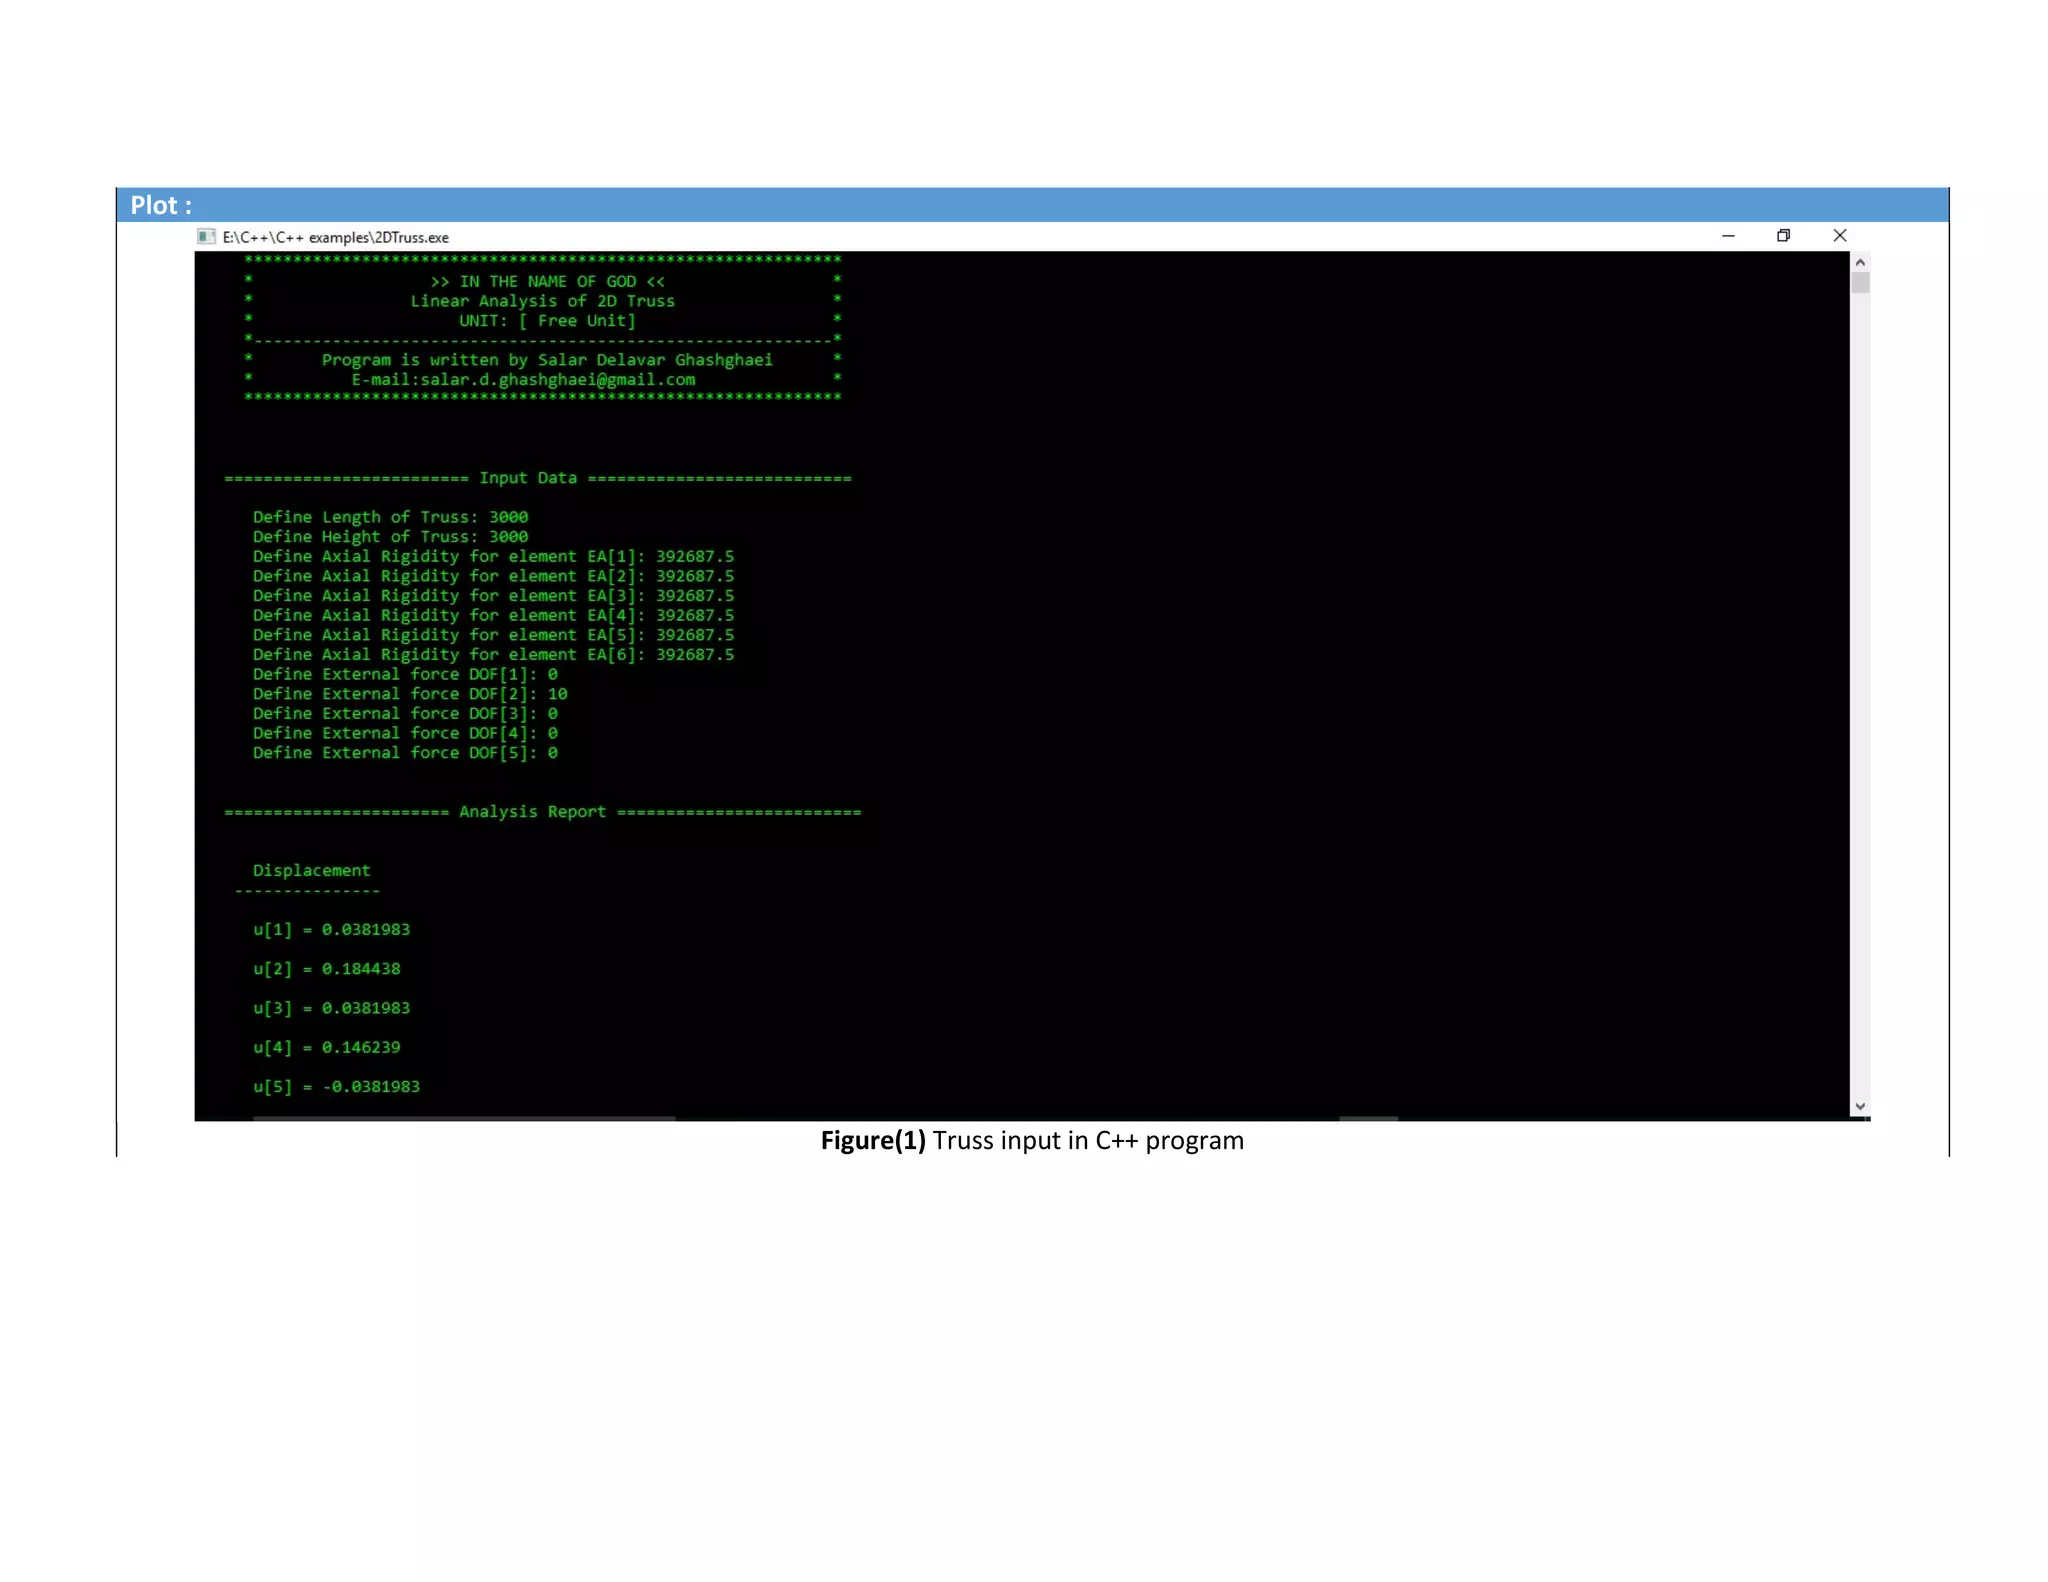The image size is (2048, 1582).
Task: Click the EA[5] axial rigidity line
Action: 493,635
